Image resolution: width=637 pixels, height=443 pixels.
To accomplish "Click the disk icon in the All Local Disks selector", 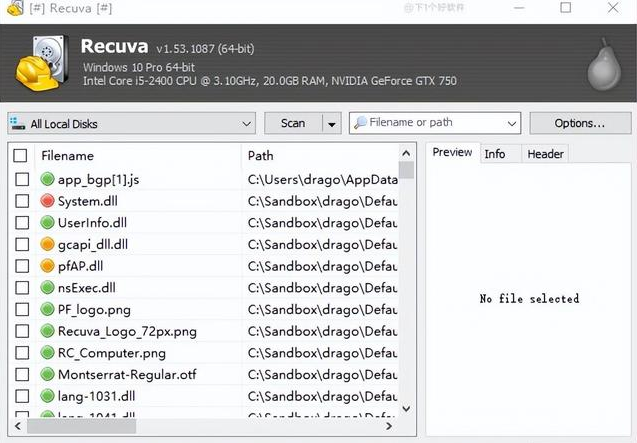I will (18, 124).
